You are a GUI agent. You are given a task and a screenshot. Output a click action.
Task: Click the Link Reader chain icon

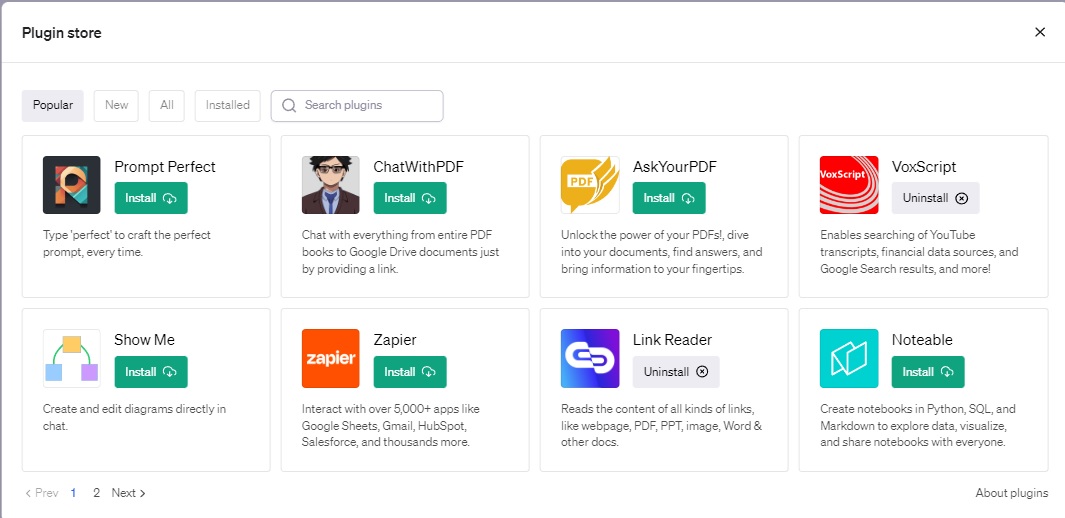coord(590,358)
